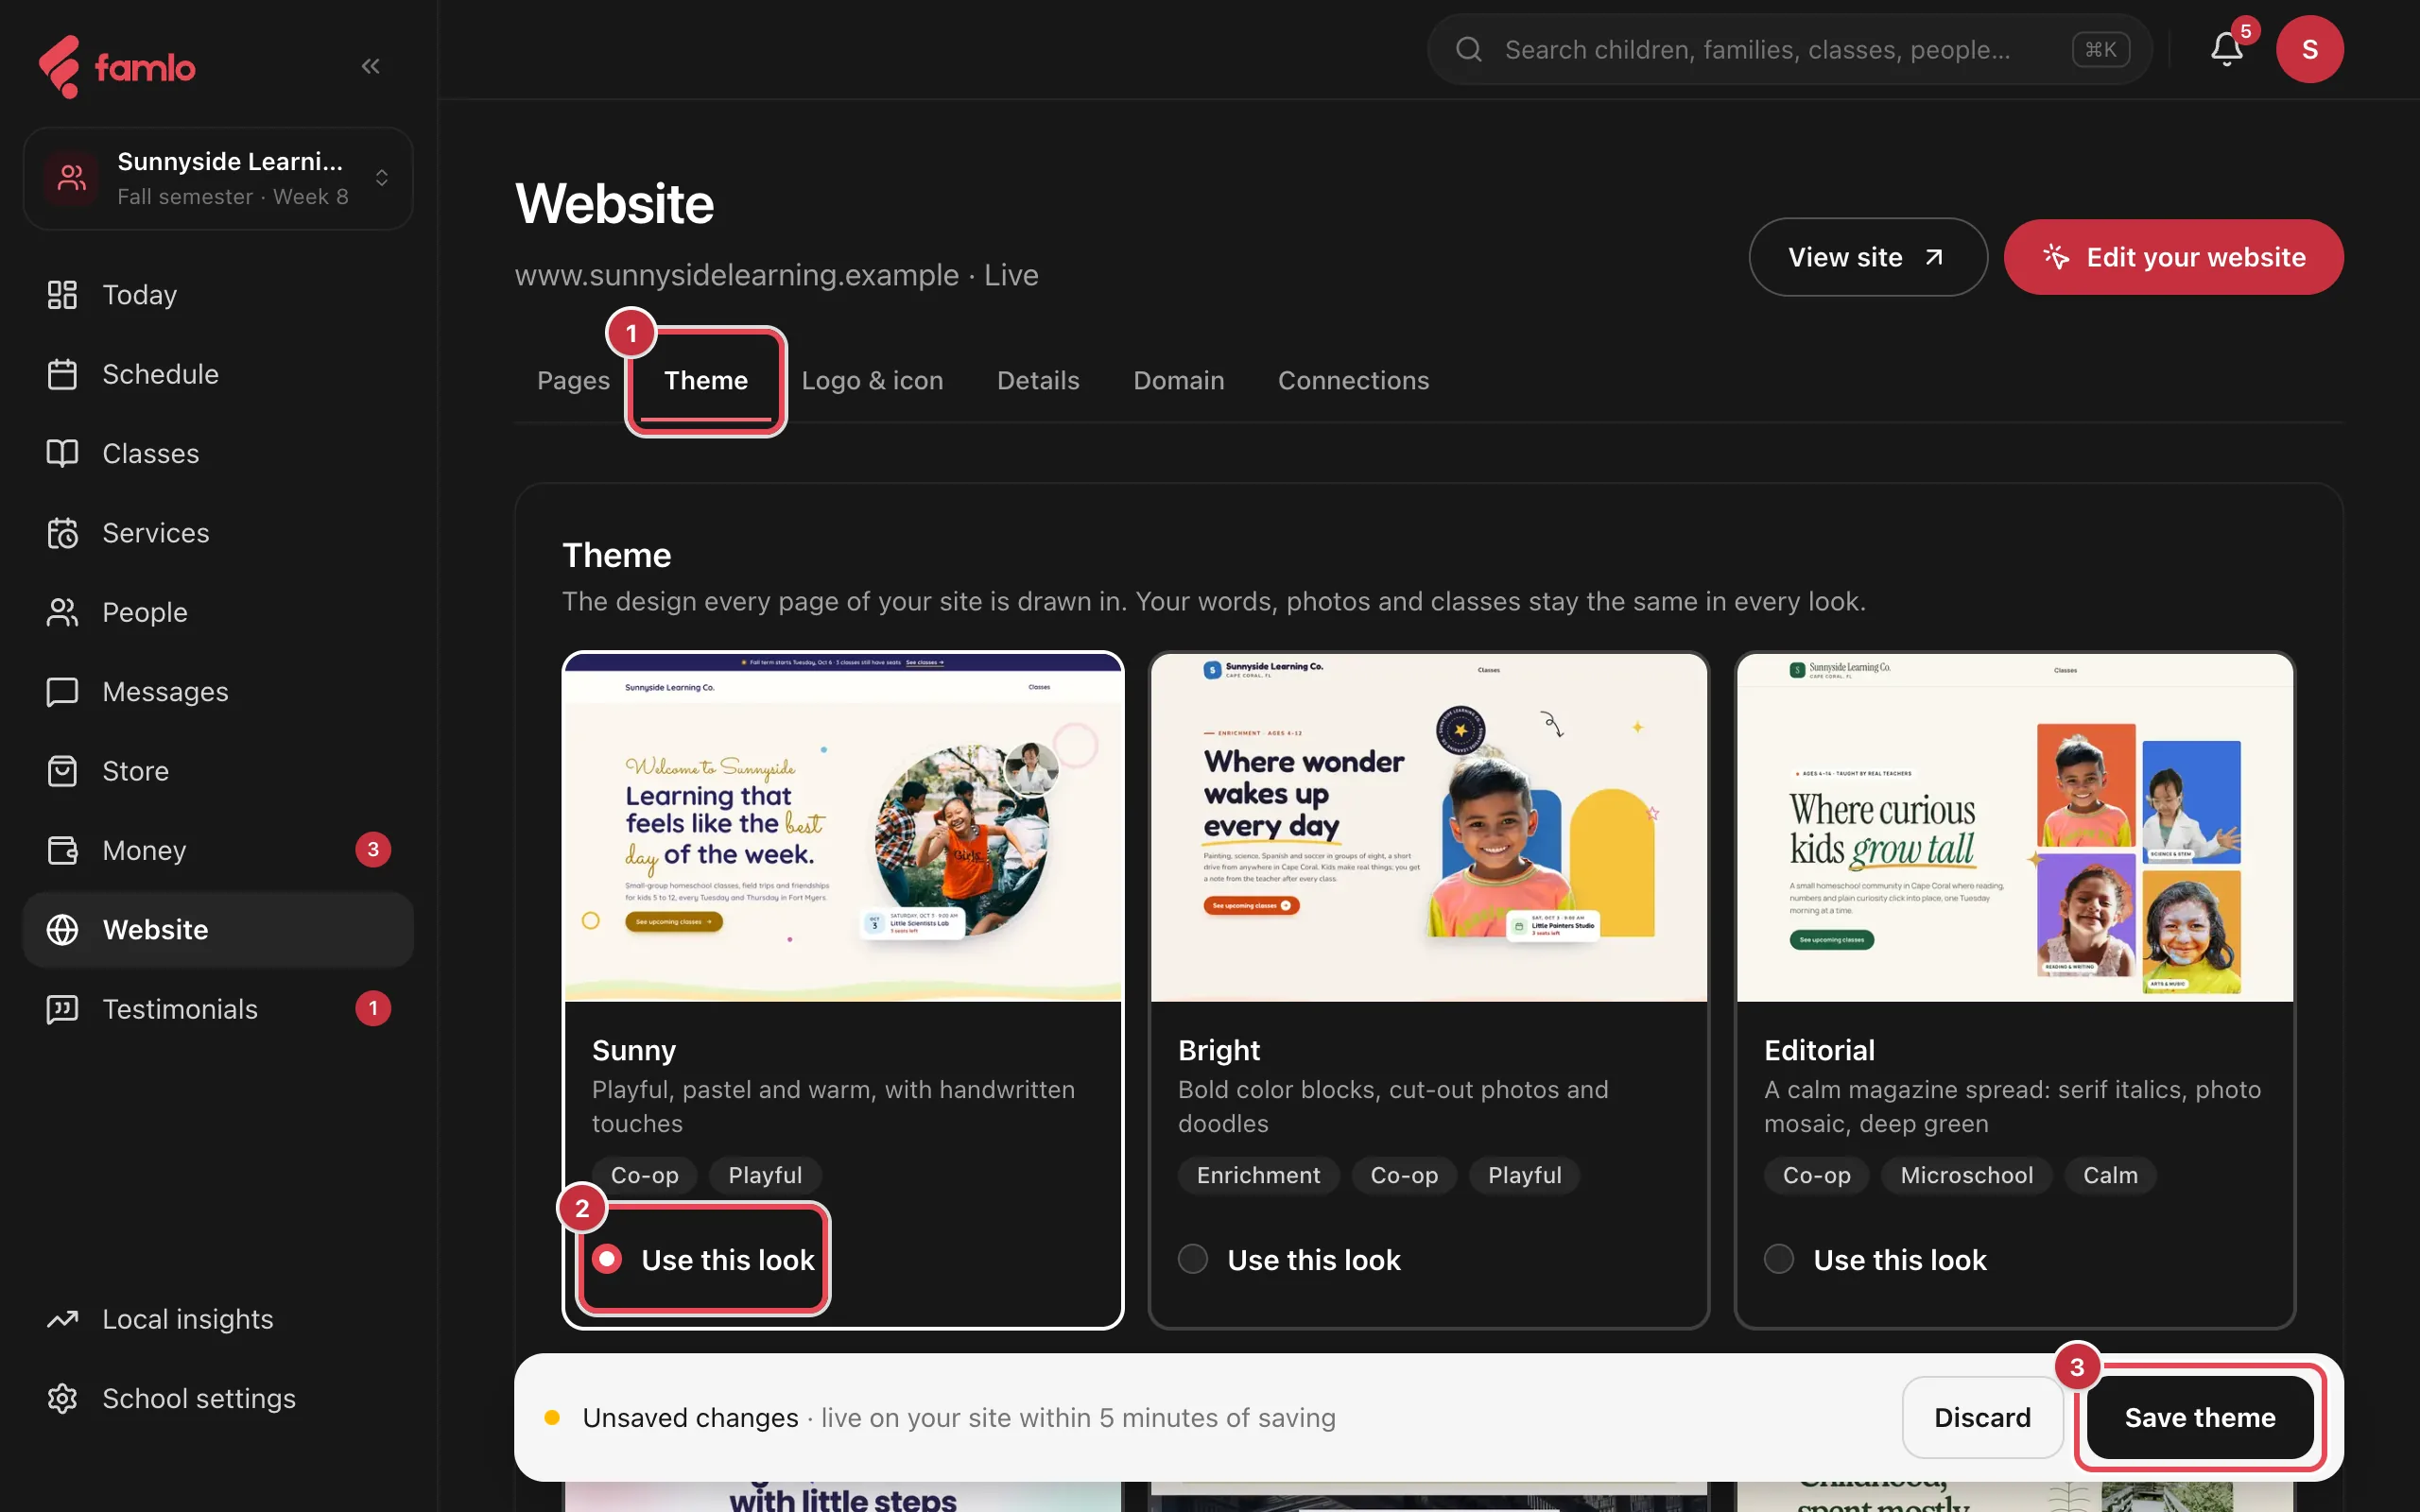Go to Schedule in the sidebar
The height and width of the screenshot is (1512, 2420).
[218, 374]
